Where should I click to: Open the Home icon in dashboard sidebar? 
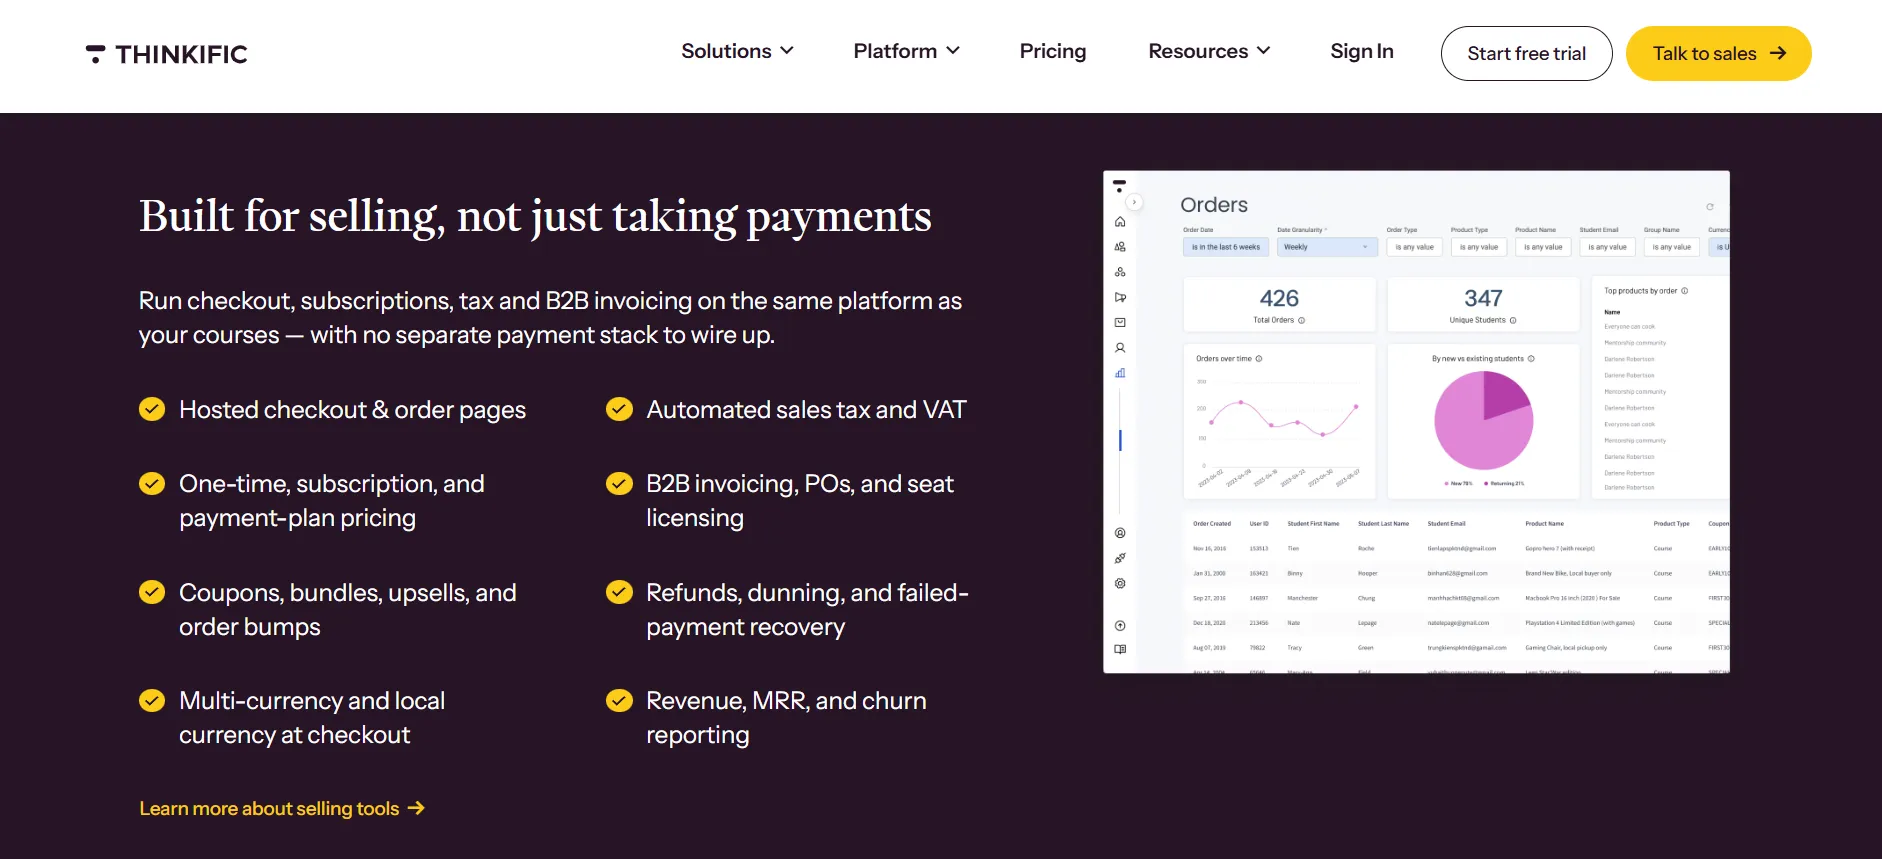1120,222
